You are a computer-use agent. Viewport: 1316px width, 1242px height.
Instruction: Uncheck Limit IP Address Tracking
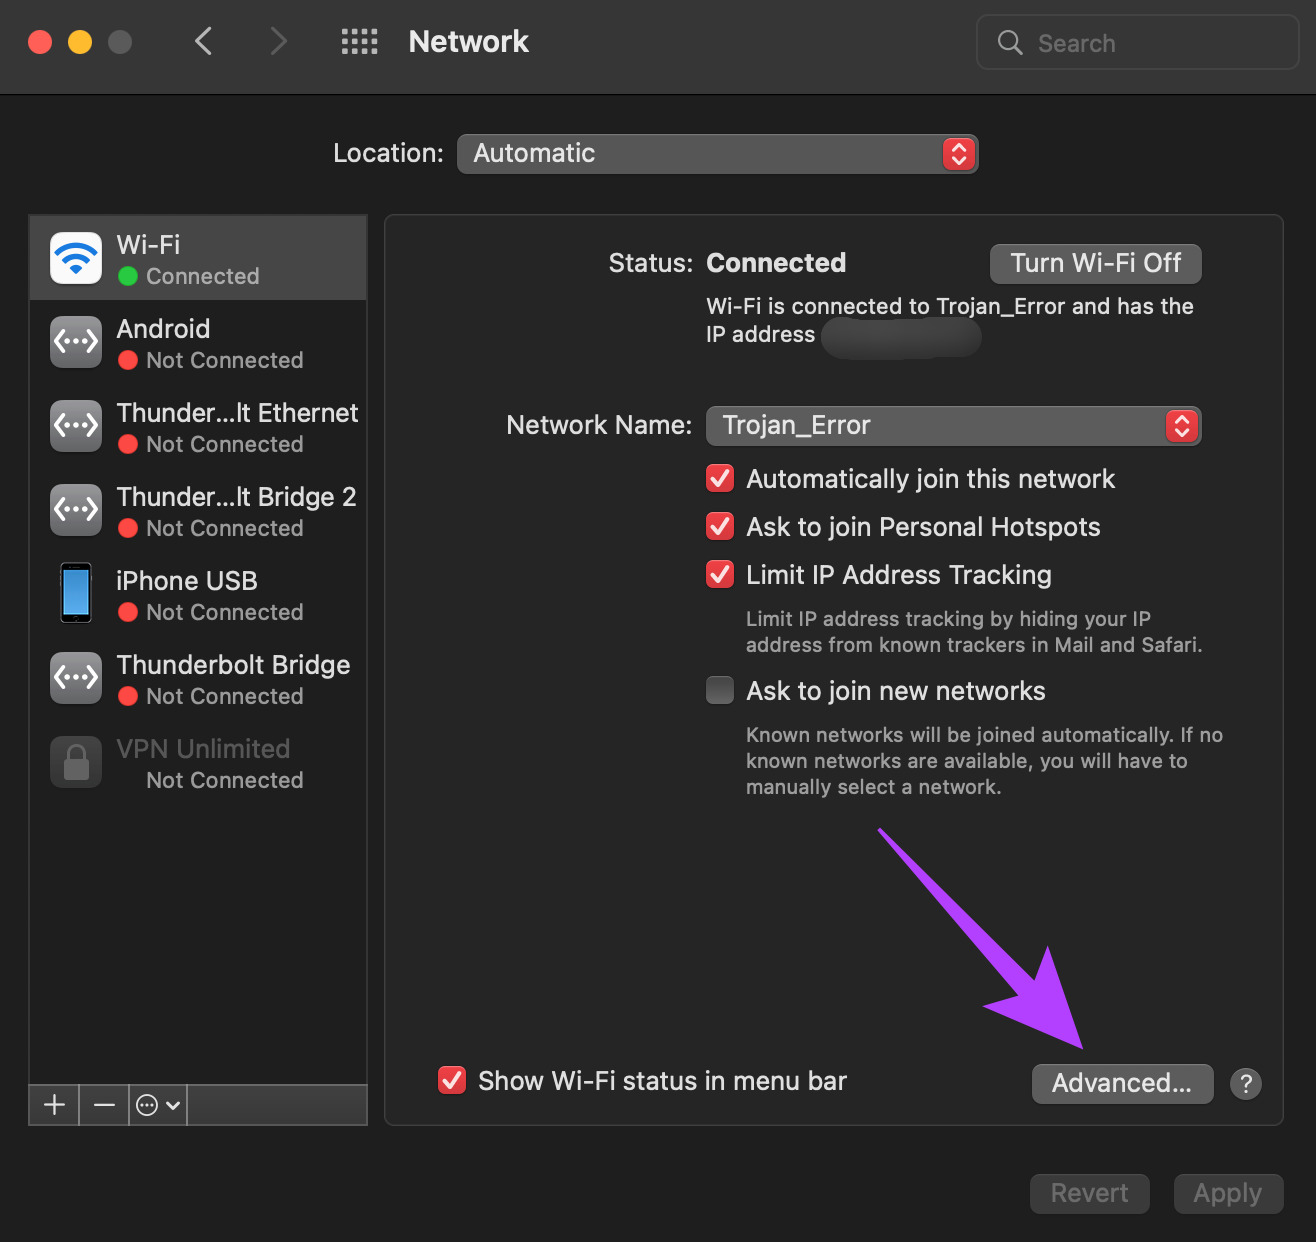pyautogui.click(x=719, y=574)
